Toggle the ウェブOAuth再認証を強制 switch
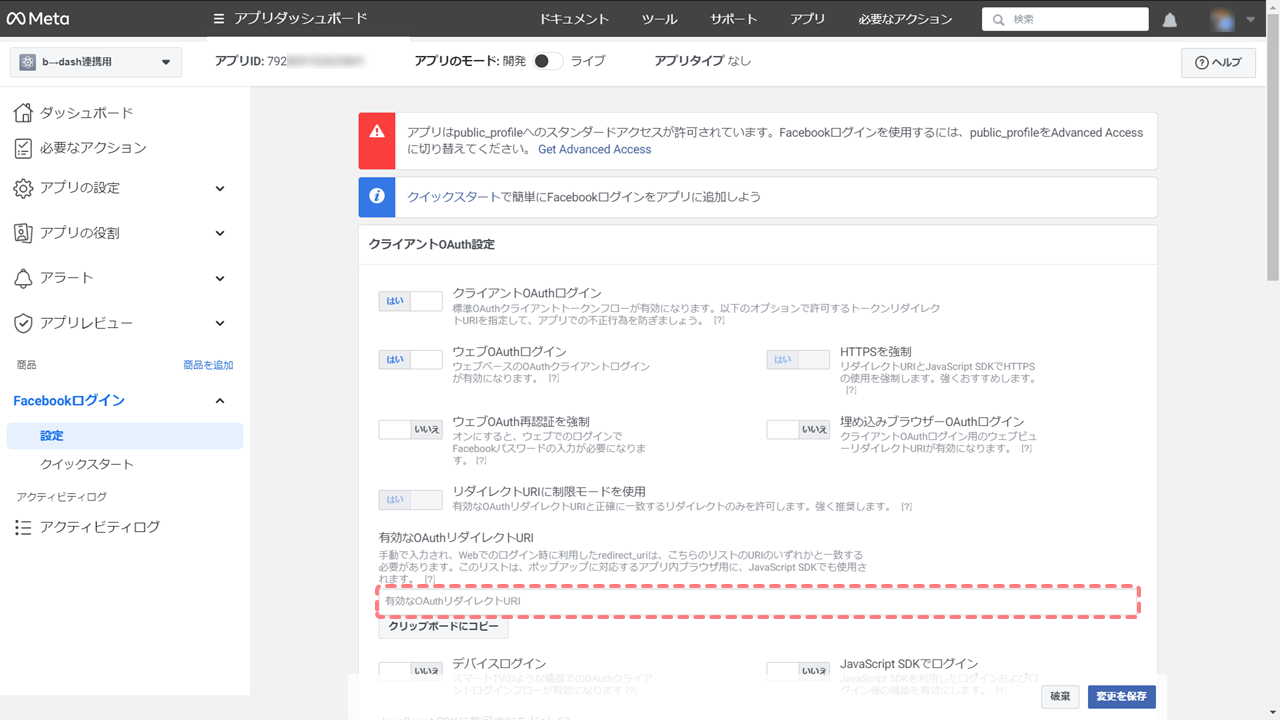Screen dimensions: 1280x720 [x=410, y=429]
